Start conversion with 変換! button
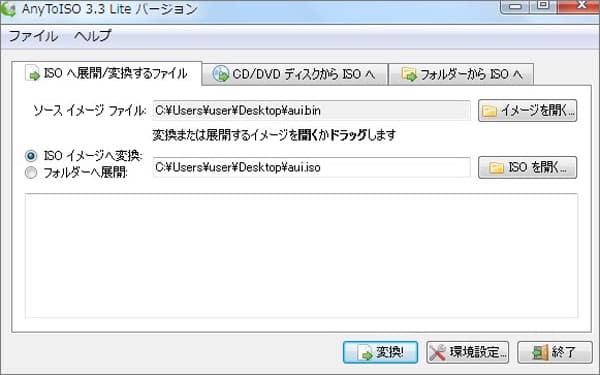 pos(380,352)
